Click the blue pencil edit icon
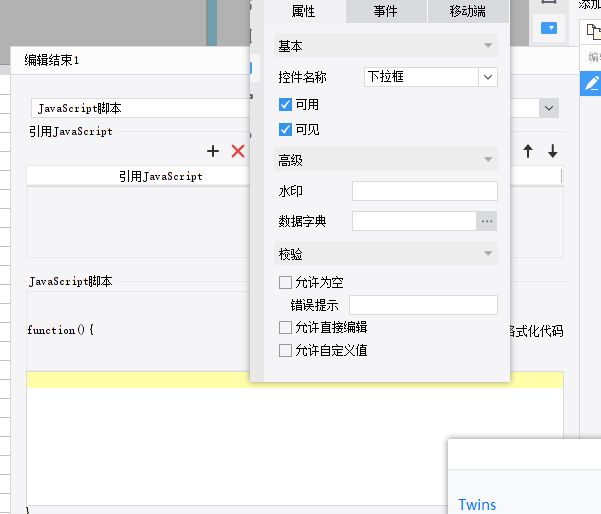 [x=591, y=83]
